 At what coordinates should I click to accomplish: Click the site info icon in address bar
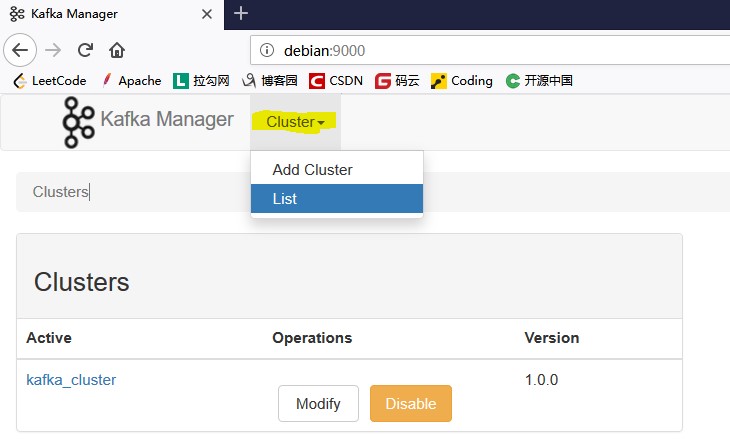[267, 50]
